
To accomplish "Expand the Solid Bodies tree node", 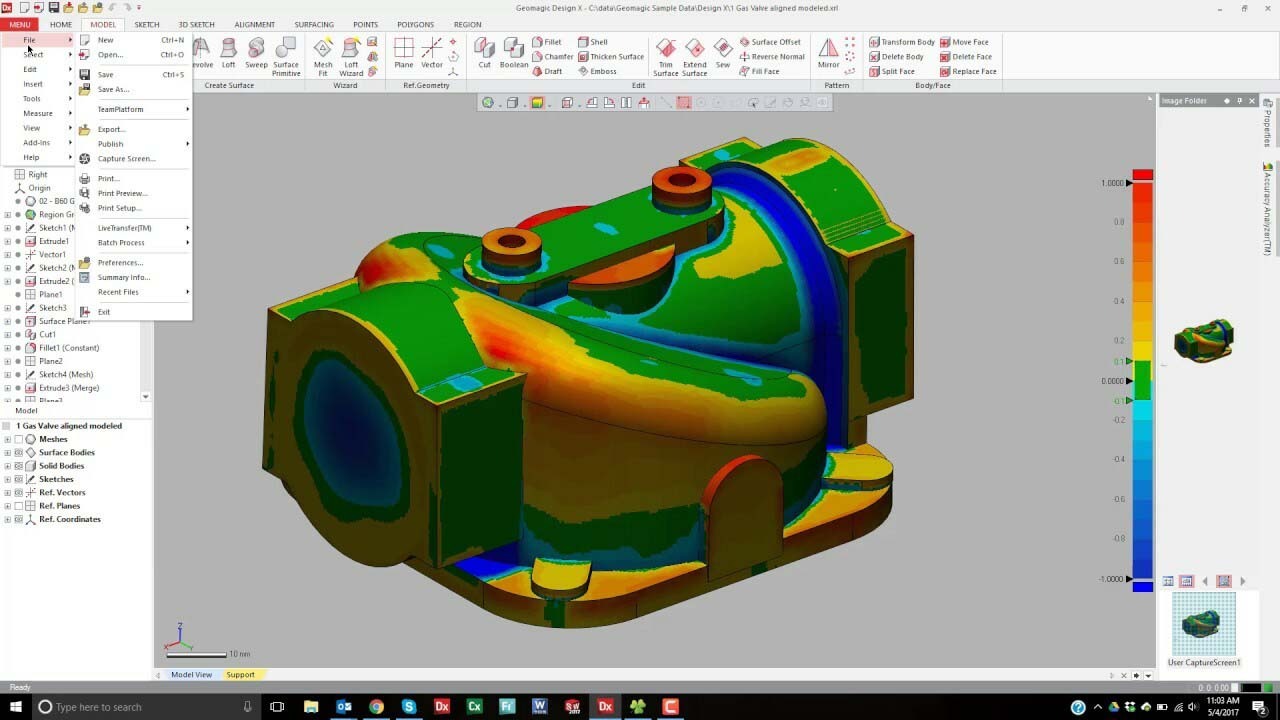I will [7, 466].
